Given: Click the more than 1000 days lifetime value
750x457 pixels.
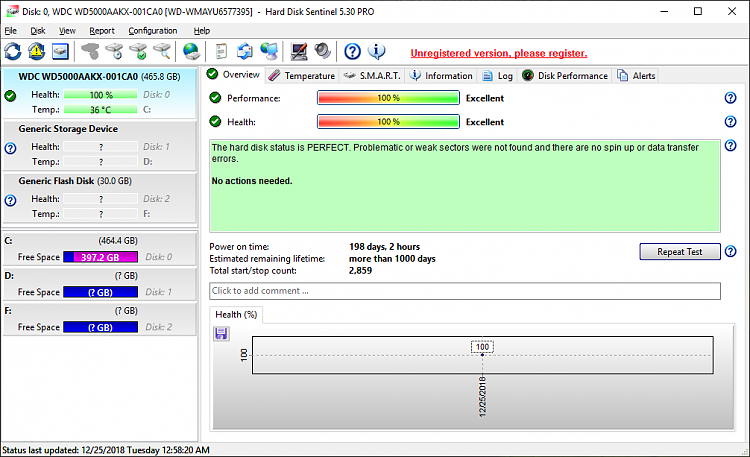Looking at the screenshot, I should [392, 258].
